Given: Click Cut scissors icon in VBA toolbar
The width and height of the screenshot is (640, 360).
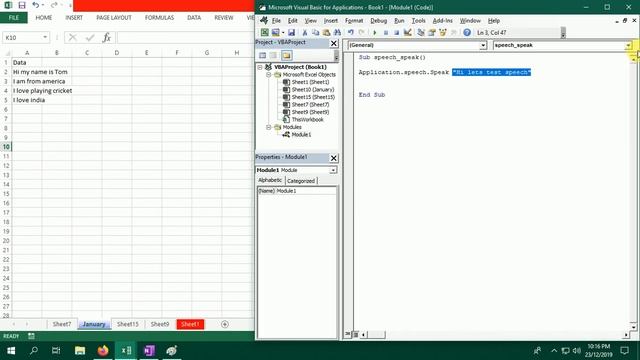Looking at the screenshot, I should coord(304,32).
